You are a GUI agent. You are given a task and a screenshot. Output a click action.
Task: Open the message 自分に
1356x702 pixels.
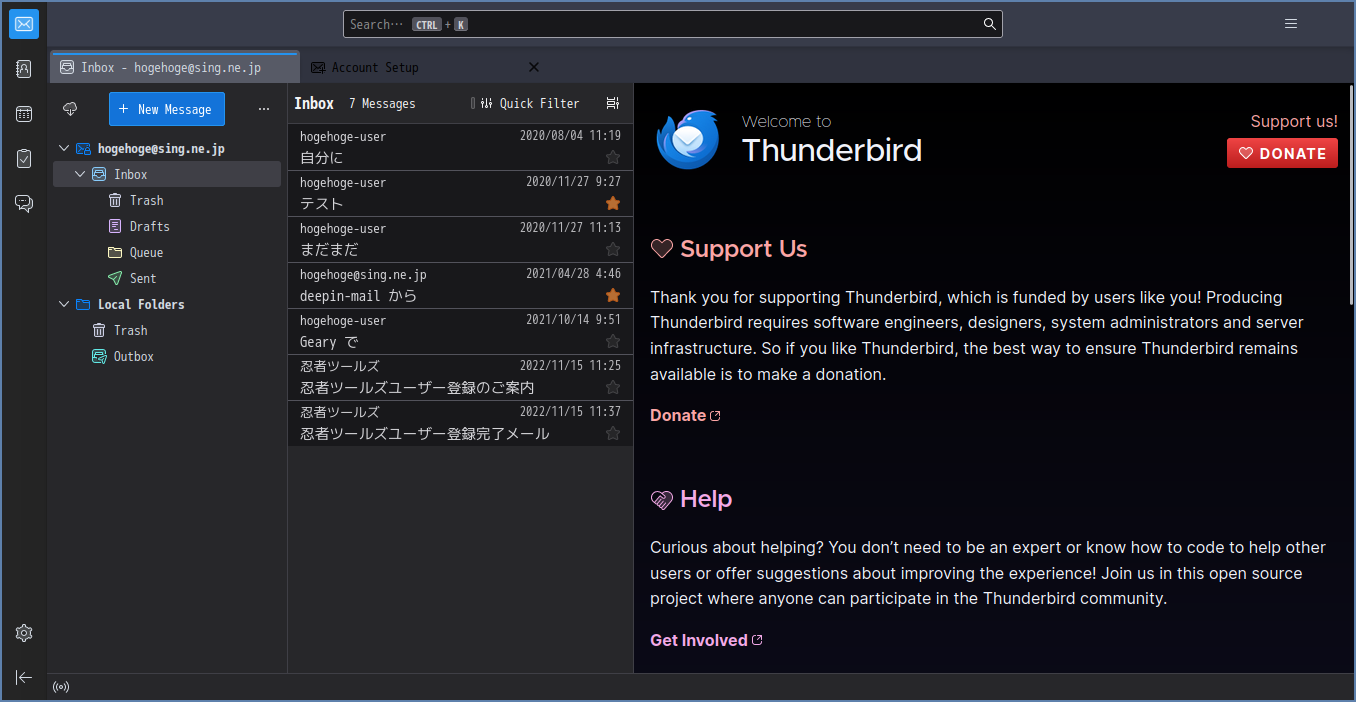(x=460, y=147)
